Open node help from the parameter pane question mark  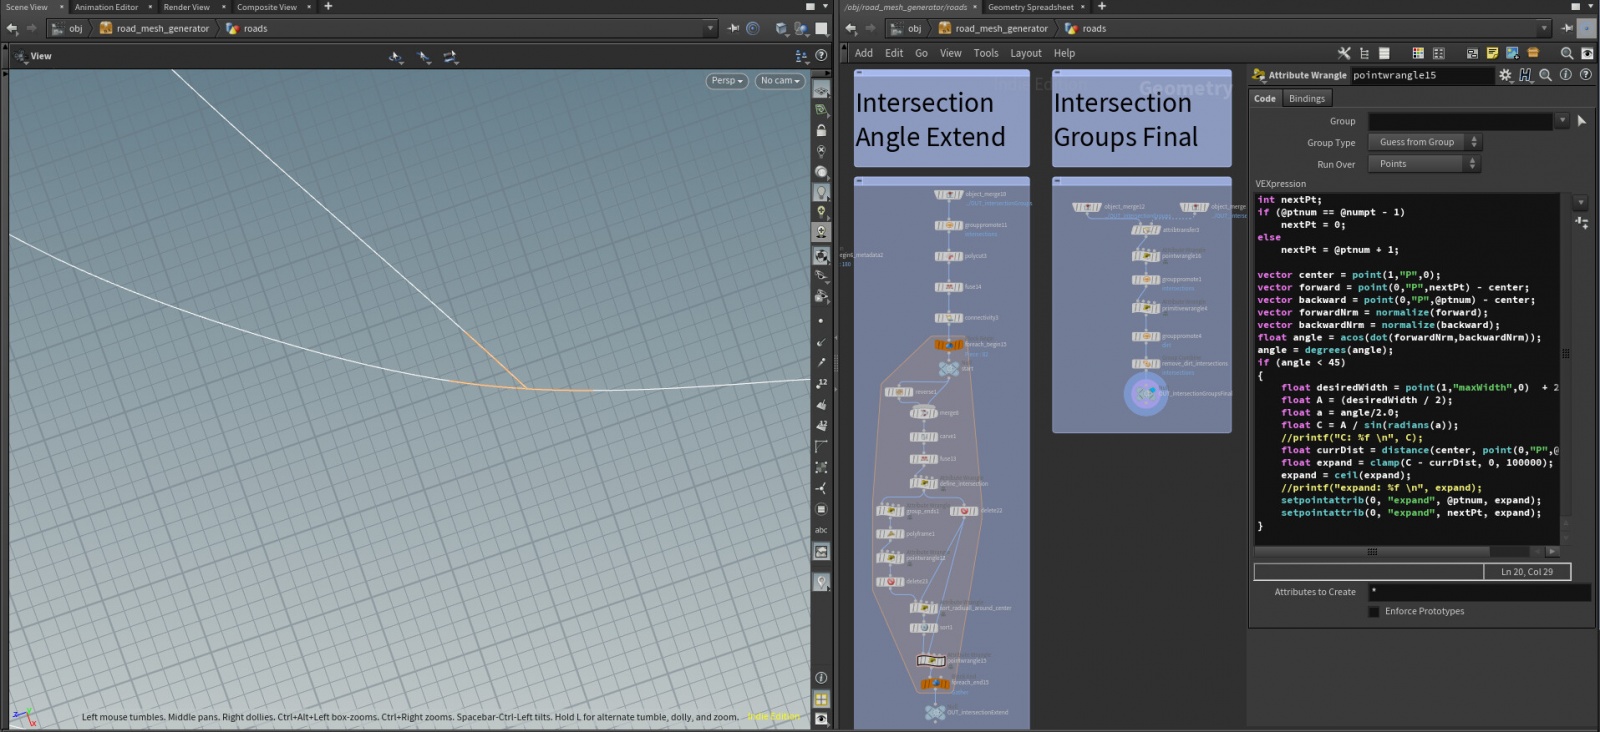click(x=1585, y=75)
